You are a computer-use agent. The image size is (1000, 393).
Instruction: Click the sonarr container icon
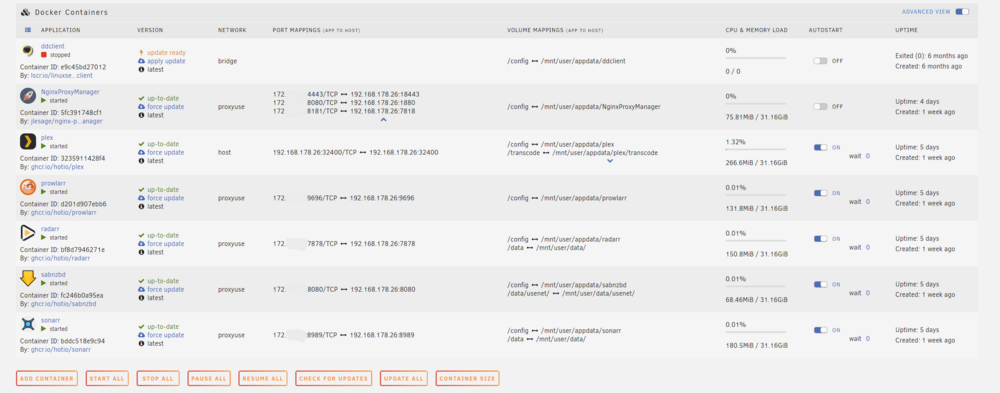[27, 324]
